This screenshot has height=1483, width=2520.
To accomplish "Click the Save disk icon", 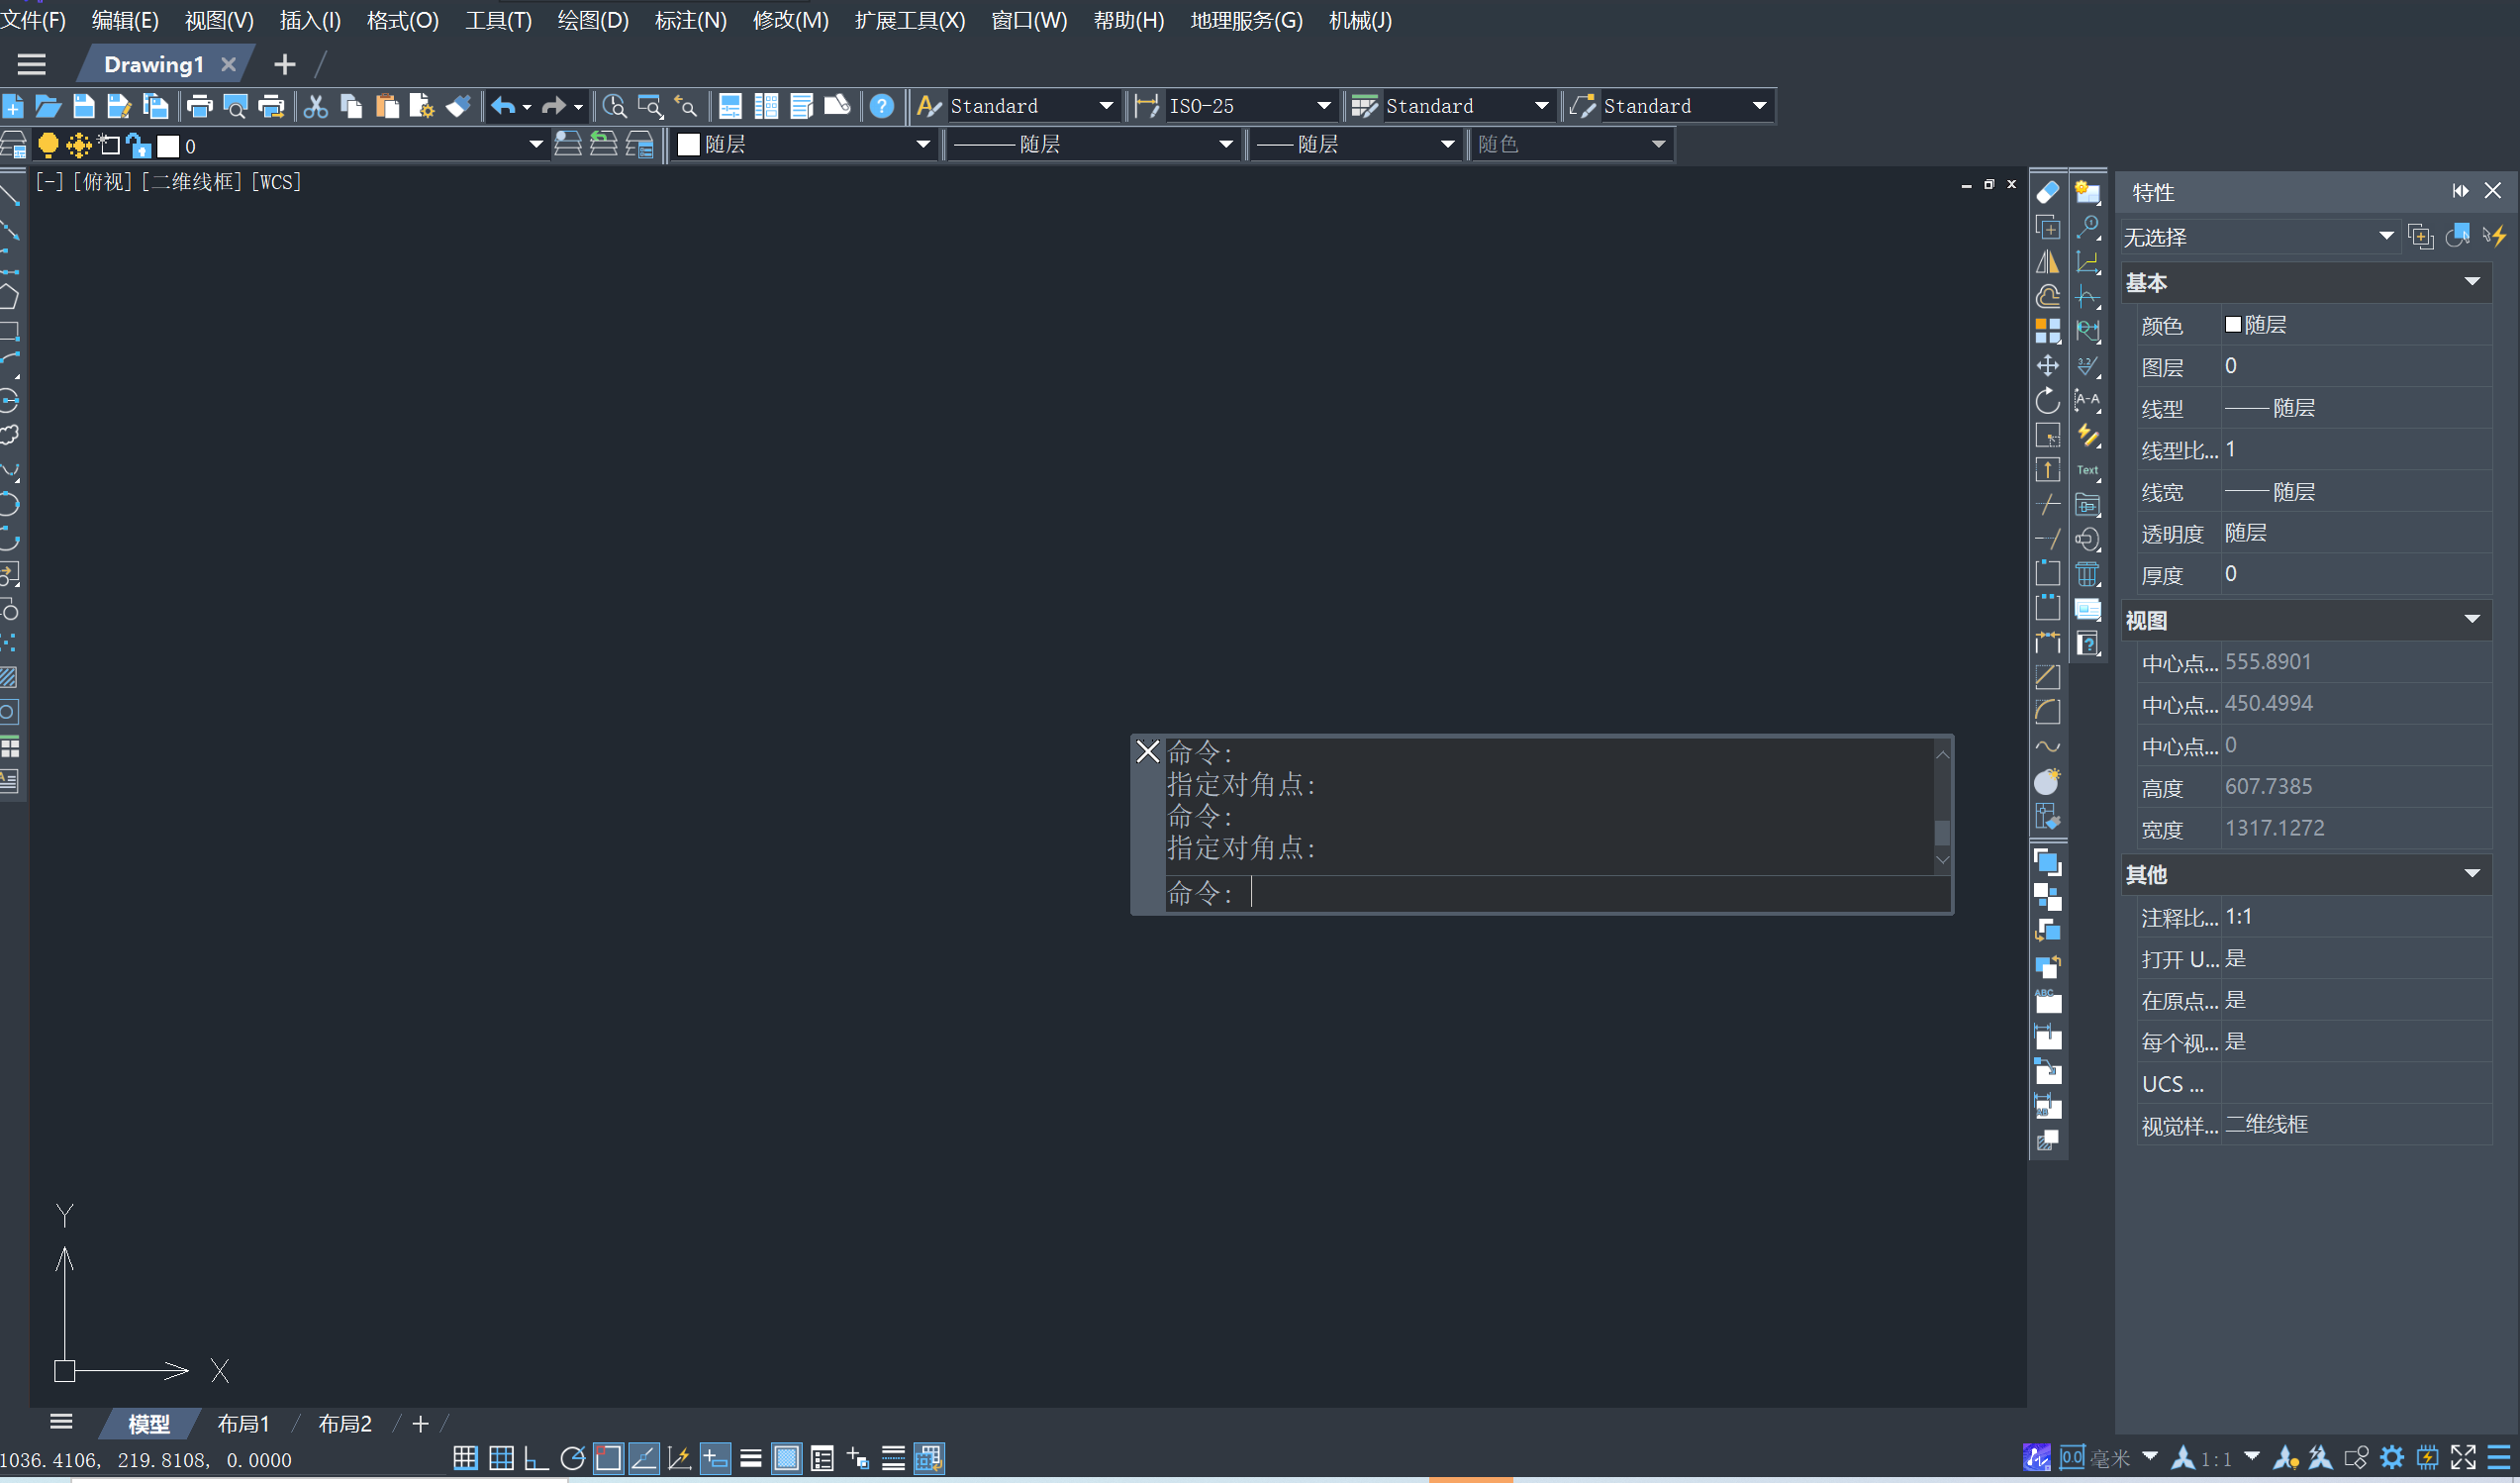I will pyautogui.click(x=84, y=106).
